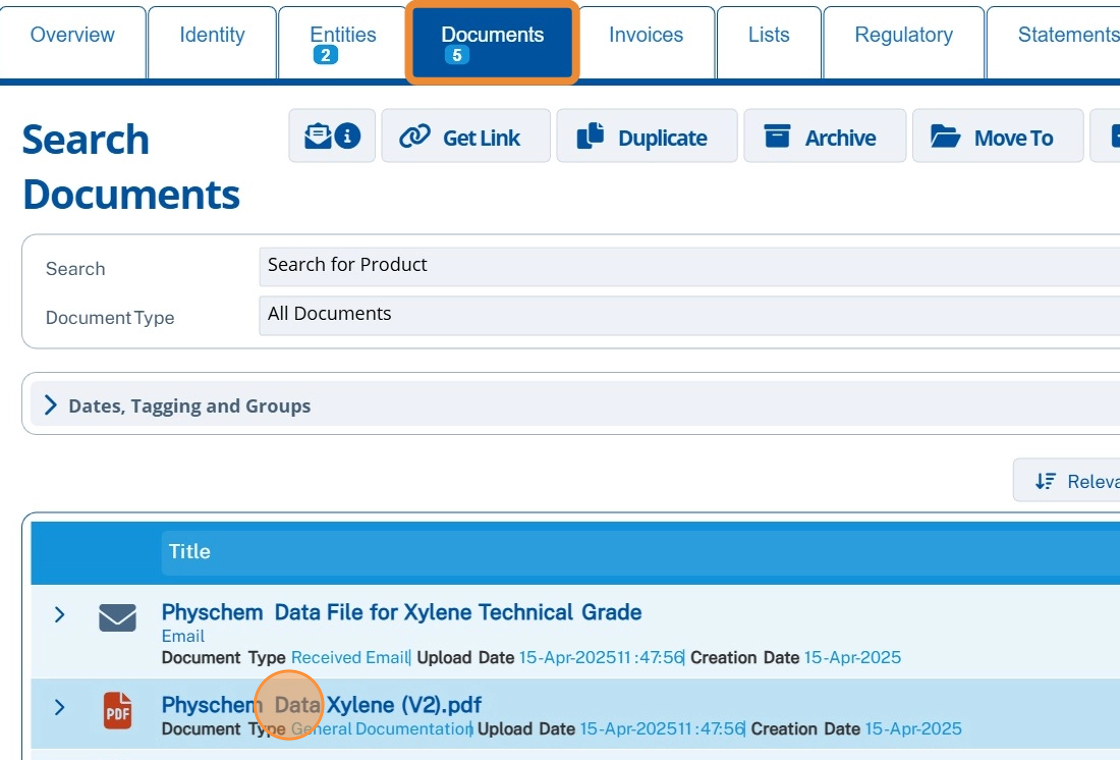Switch to the Regulatory tab
Screen dimensions: 1120x760
tap(903, 36)
